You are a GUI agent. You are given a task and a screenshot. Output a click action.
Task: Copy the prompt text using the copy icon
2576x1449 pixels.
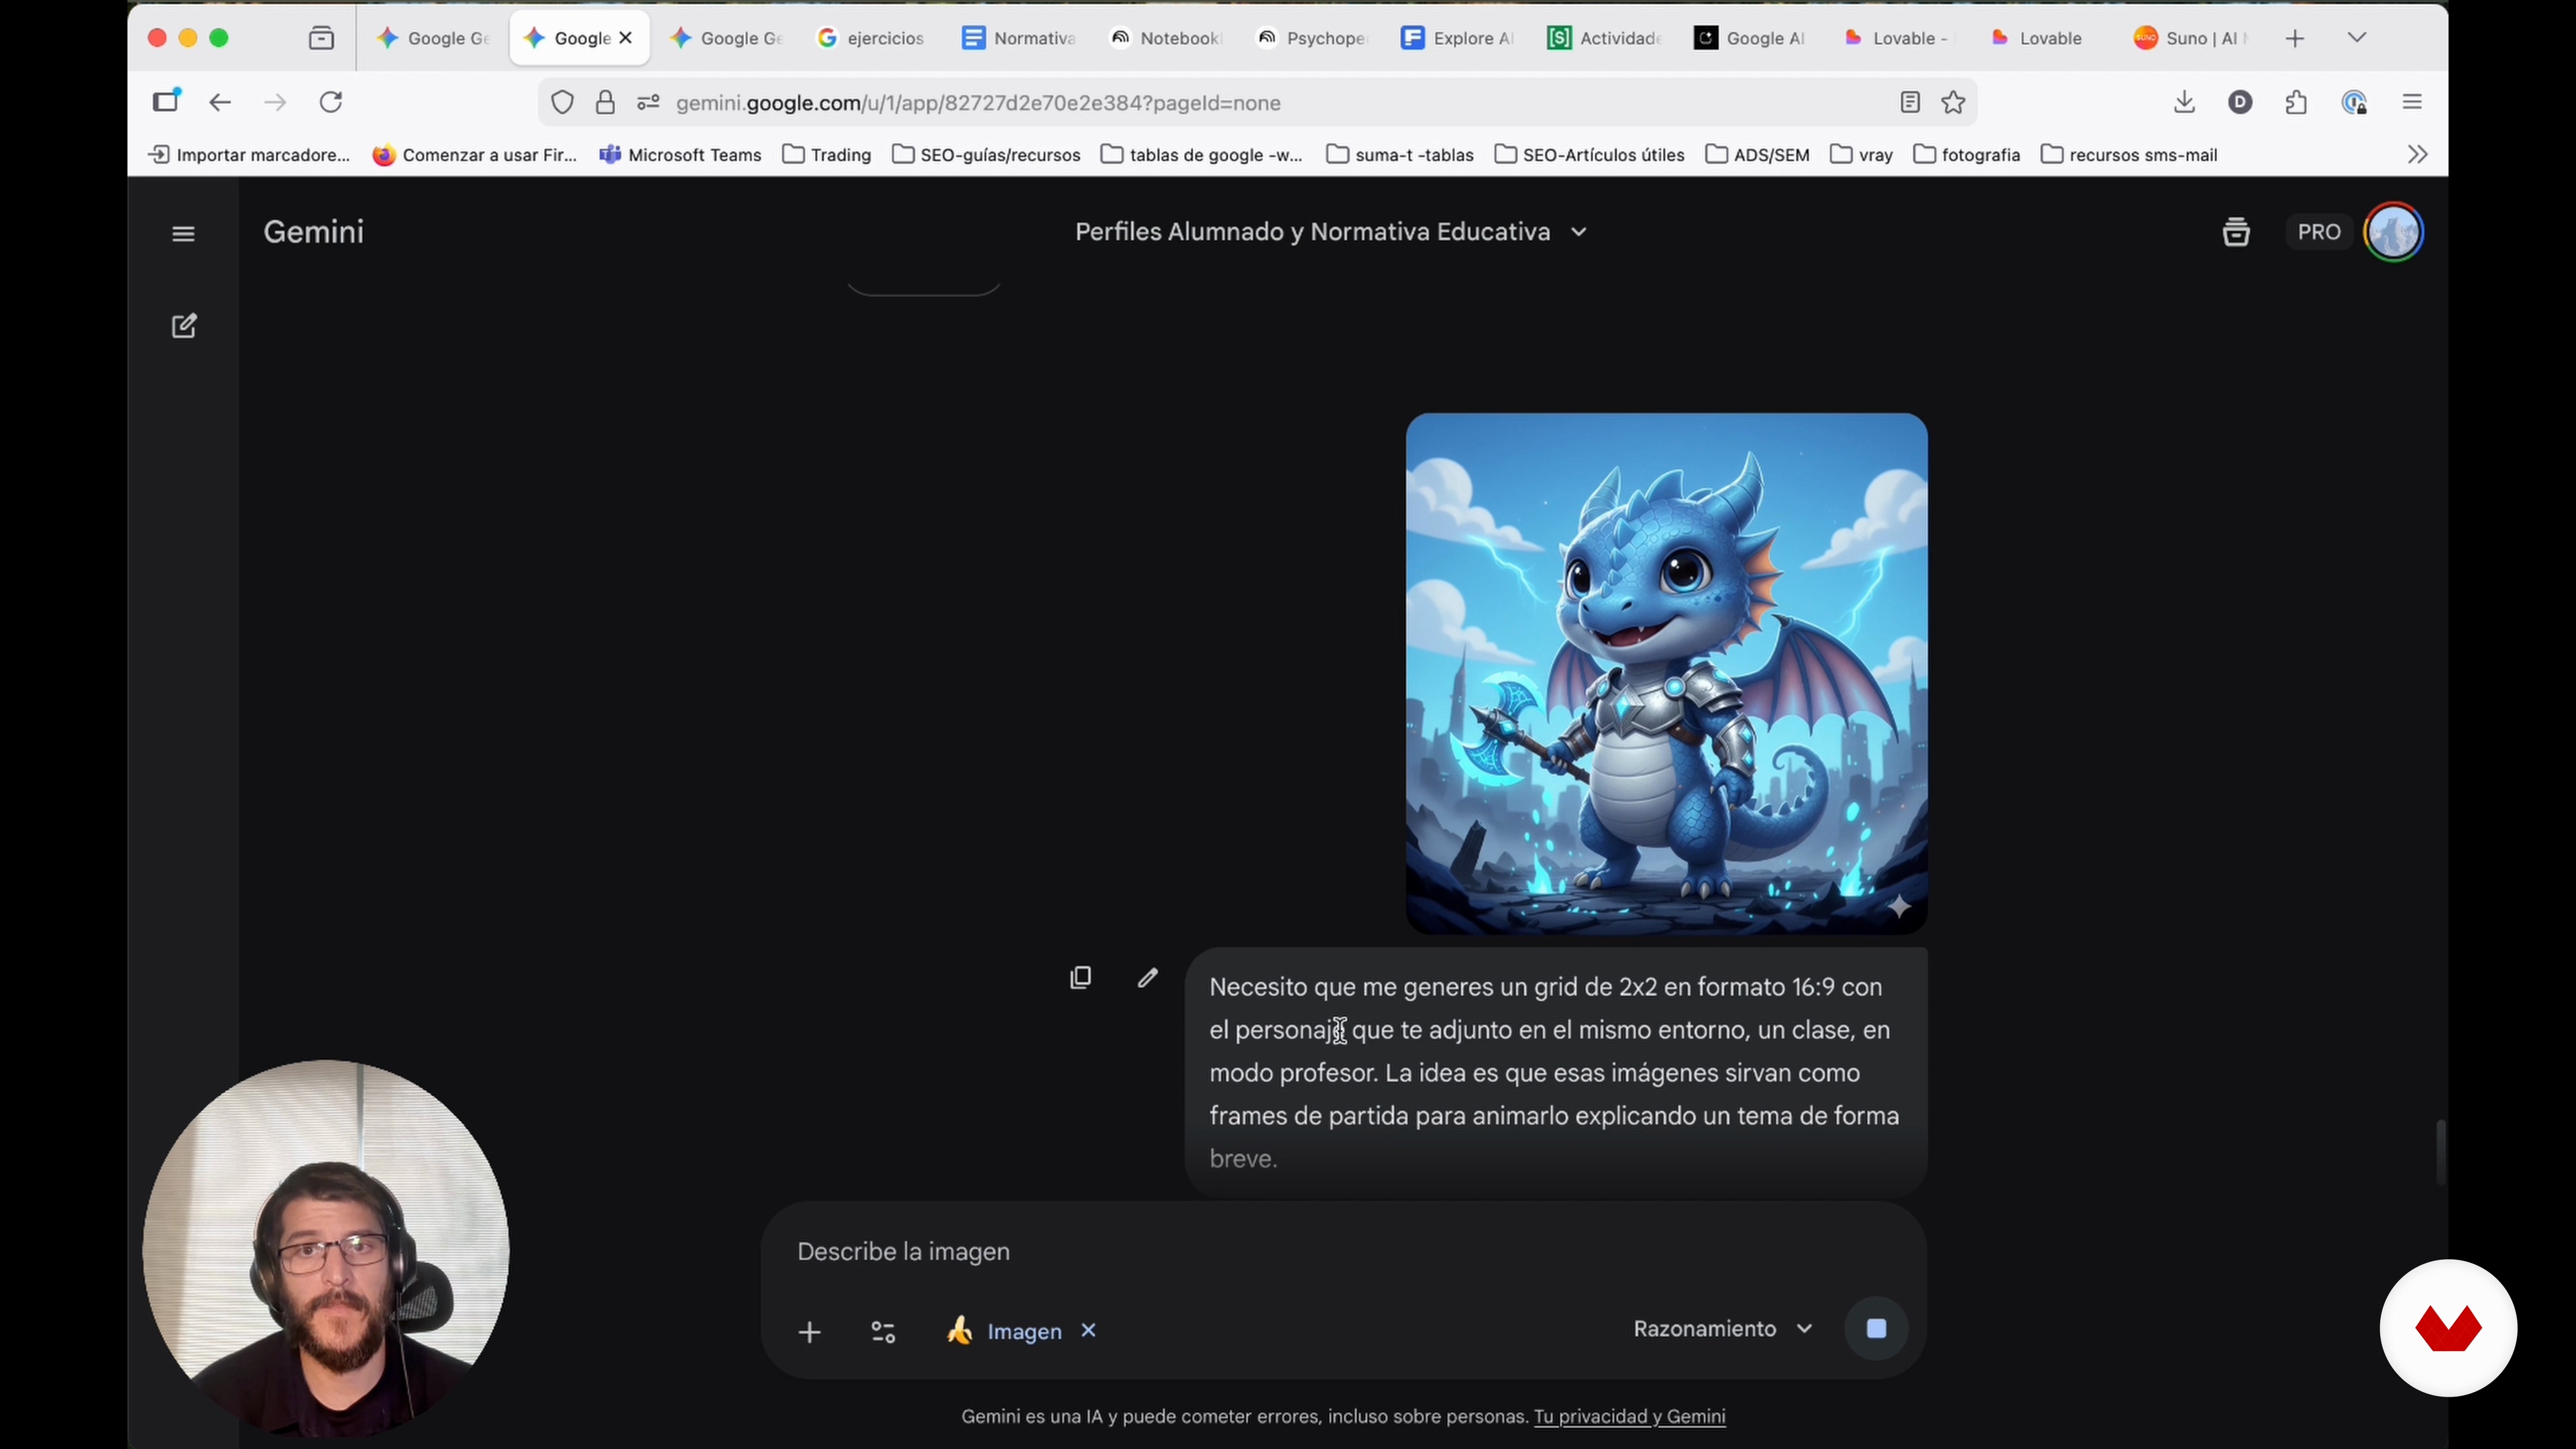(1080, 977)
